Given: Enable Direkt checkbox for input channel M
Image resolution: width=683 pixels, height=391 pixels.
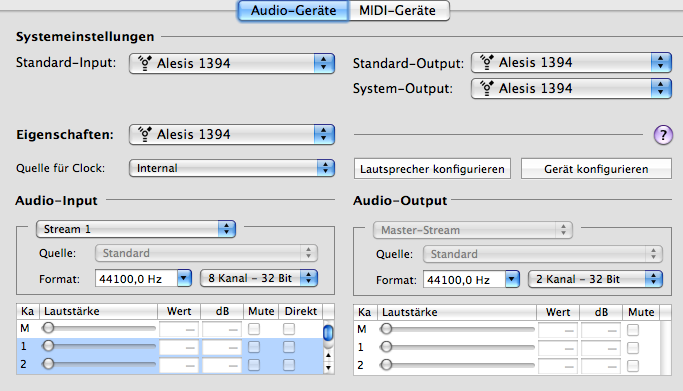Looking at the screenshot, I should [x=289, y=329].
